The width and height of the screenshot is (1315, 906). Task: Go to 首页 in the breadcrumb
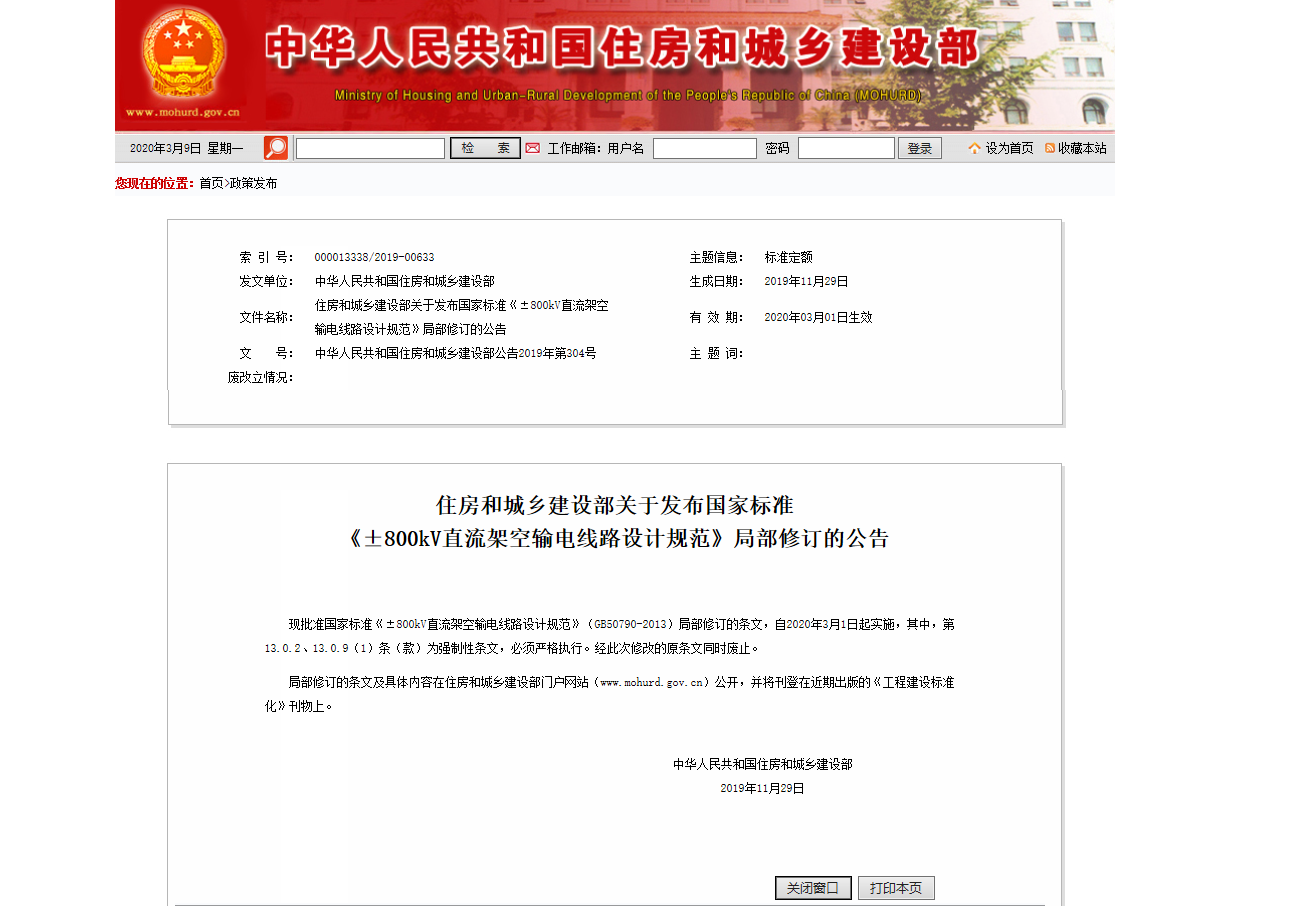(211, 183)
